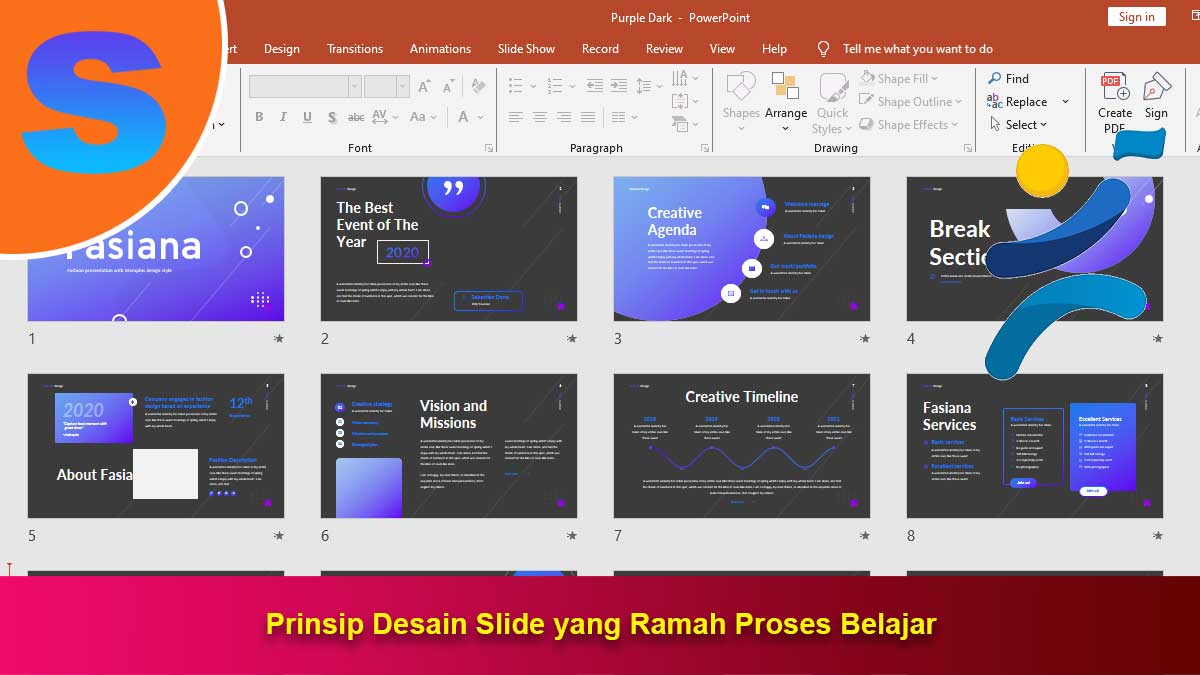Toggle Bold formatting

point(259,117)
